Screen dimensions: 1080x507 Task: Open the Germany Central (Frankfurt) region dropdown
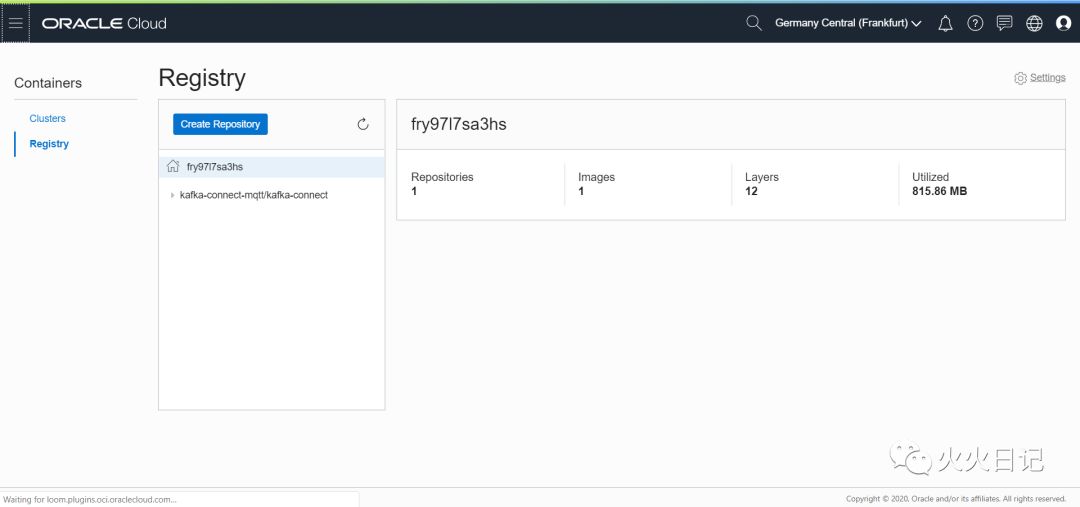[848, 23]
